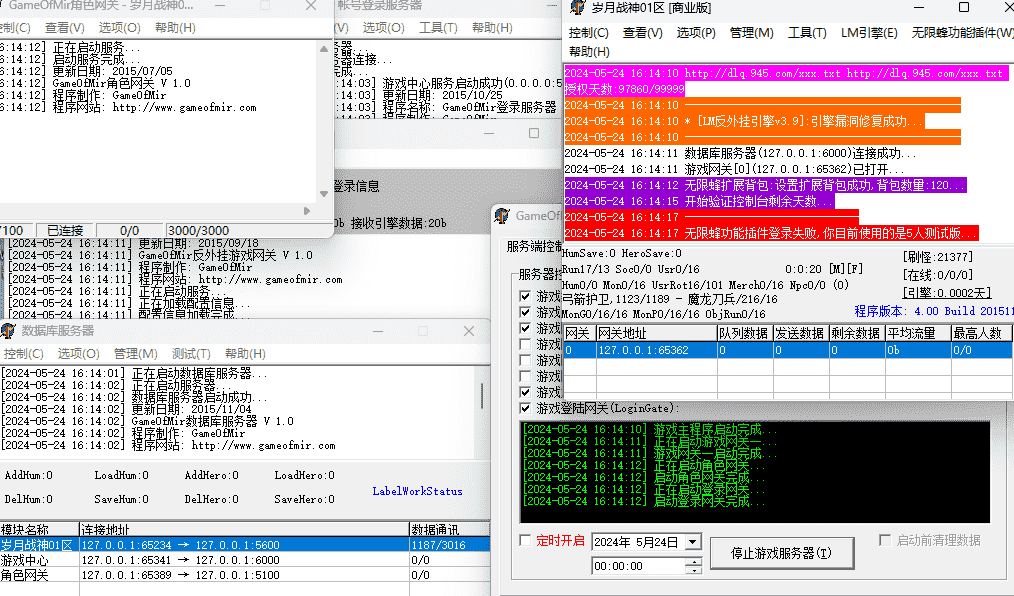Screen dimensions: 1014x596
Task: Expand the 2024年 5月24日 date dropdown
Action: point(693,542)
